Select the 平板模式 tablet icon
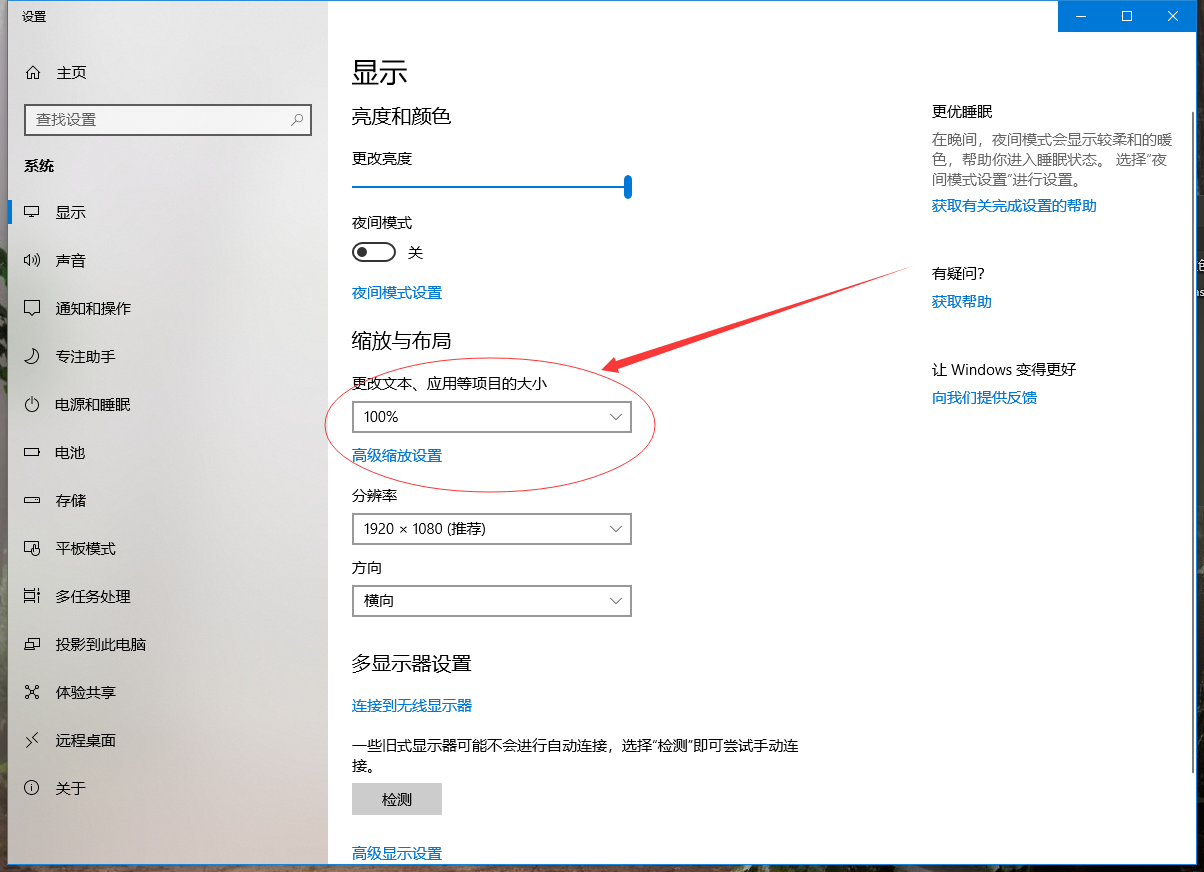Image resolution: width=1204 pixels, height=872 pixels. tap(32, 549)
